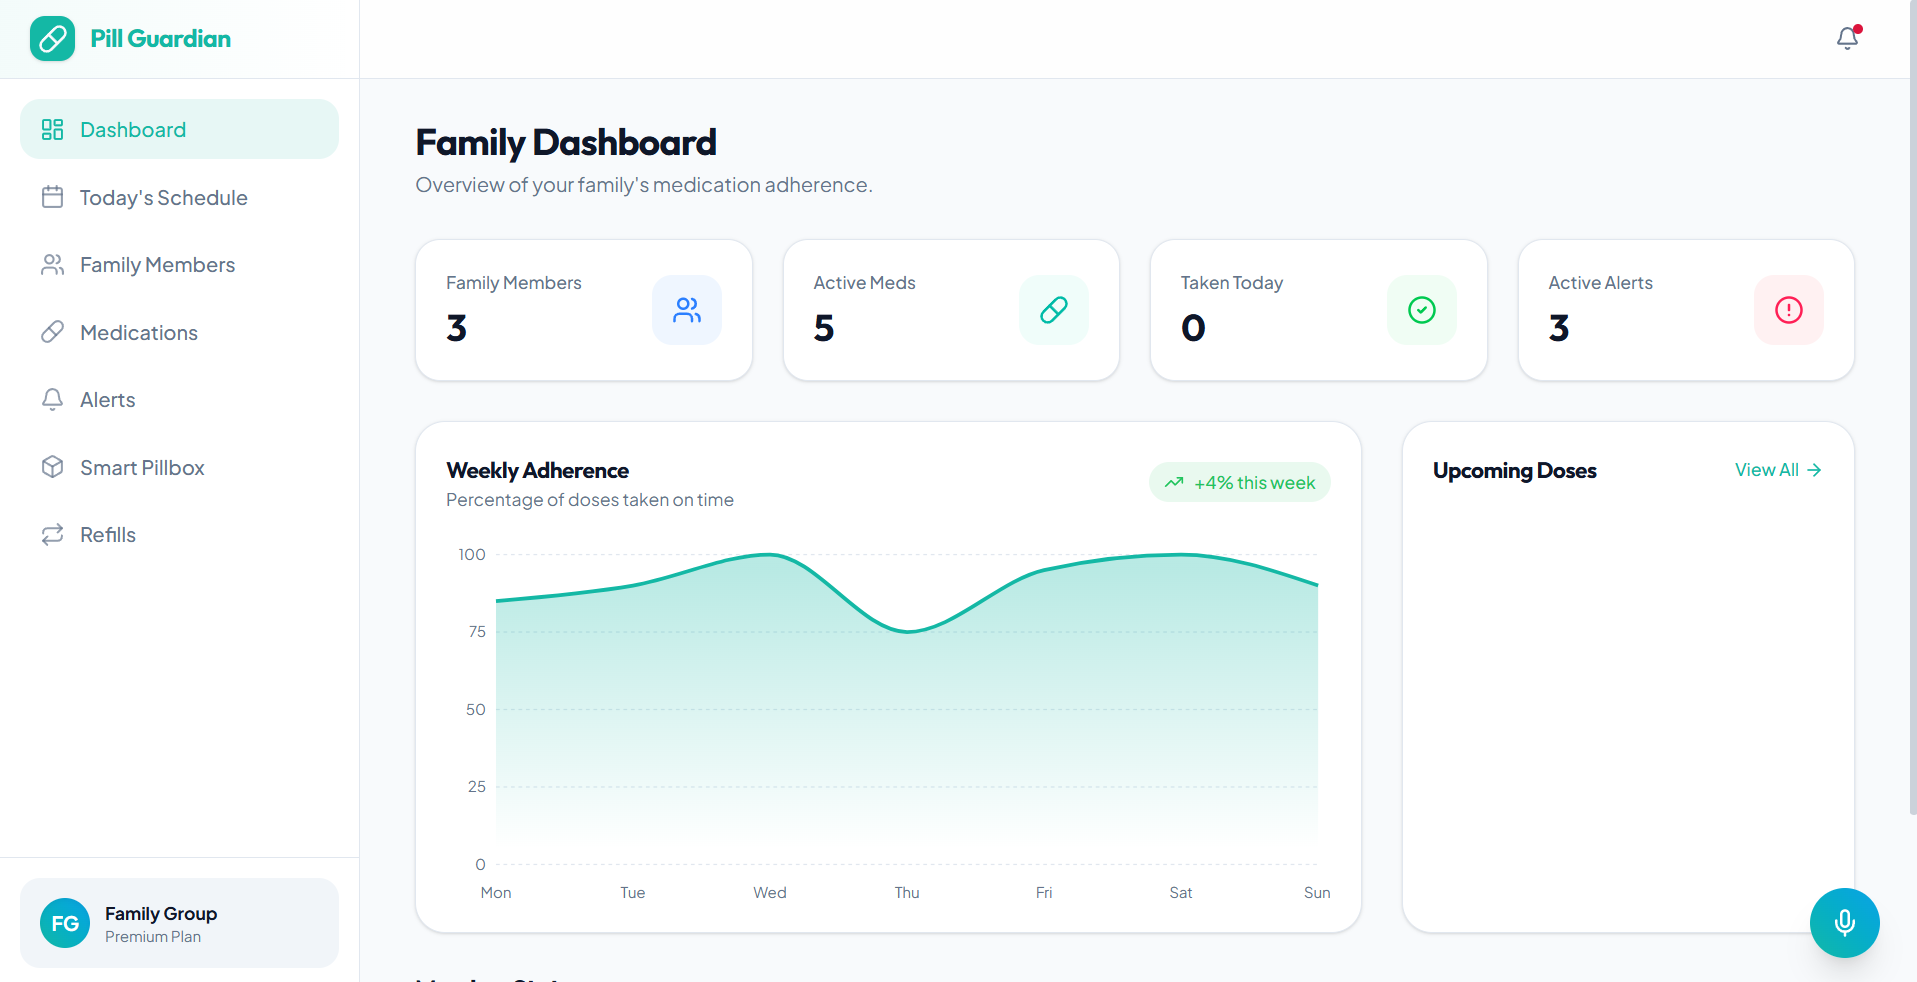Click the Mon label on the chart axis
Screen dimensions: 1917x982
pos(496,893)
